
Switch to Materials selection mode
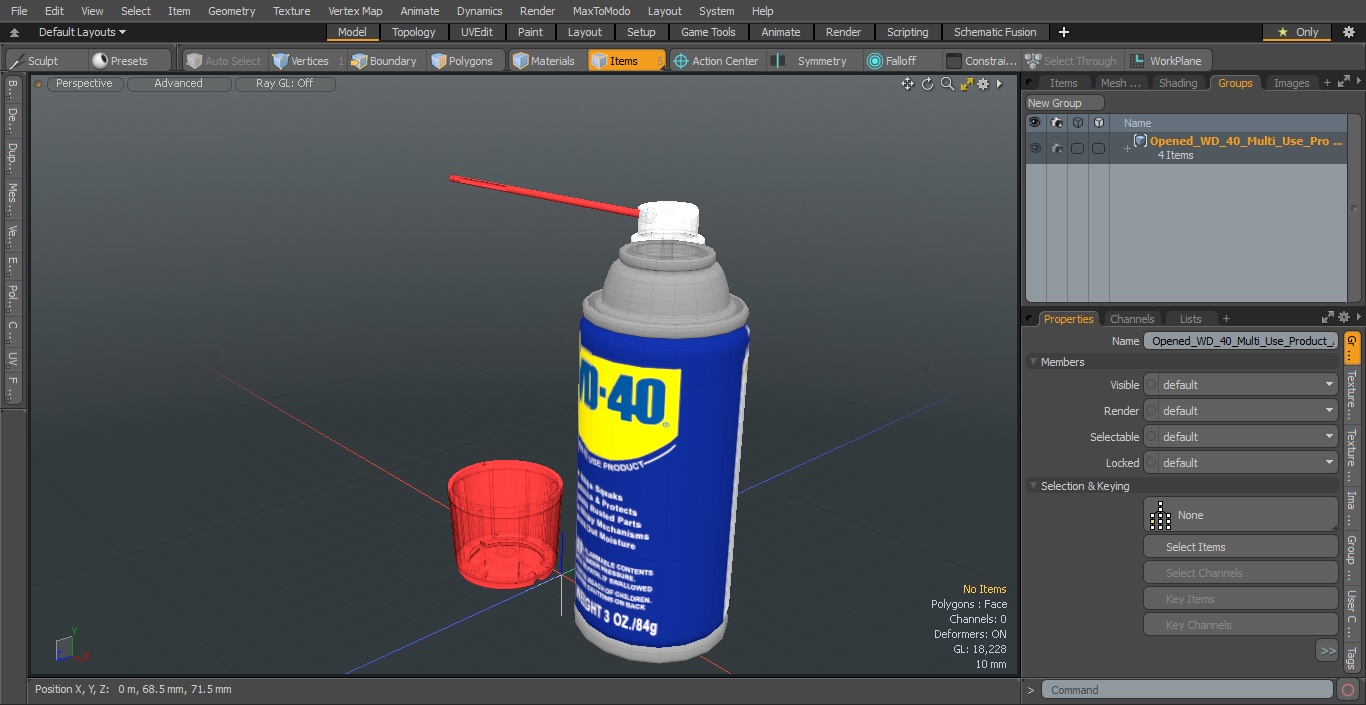544,61
